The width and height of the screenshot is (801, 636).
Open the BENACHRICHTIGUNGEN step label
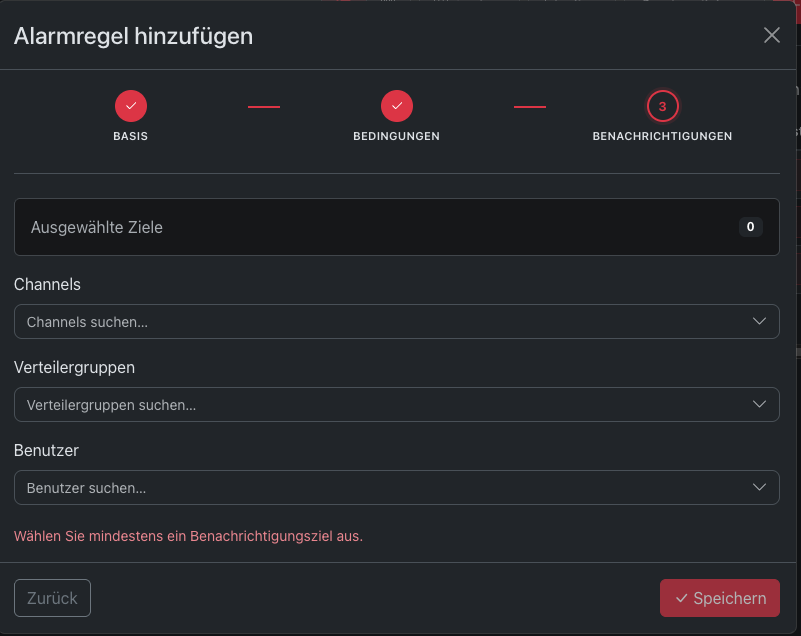pyautogui.click(x=662, y=136)
